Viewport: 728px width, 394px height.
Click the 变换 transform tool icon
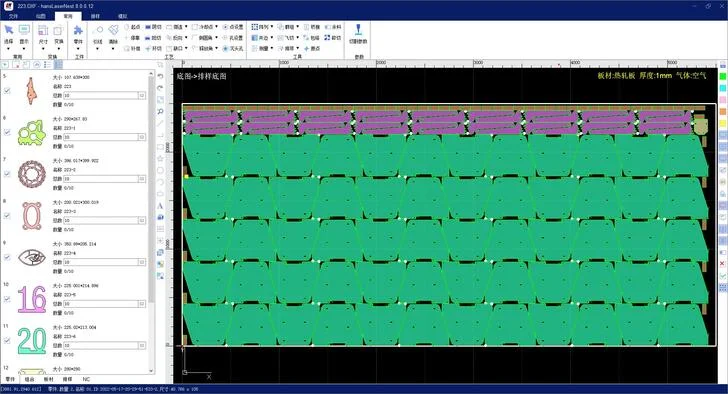click(58, 31)
